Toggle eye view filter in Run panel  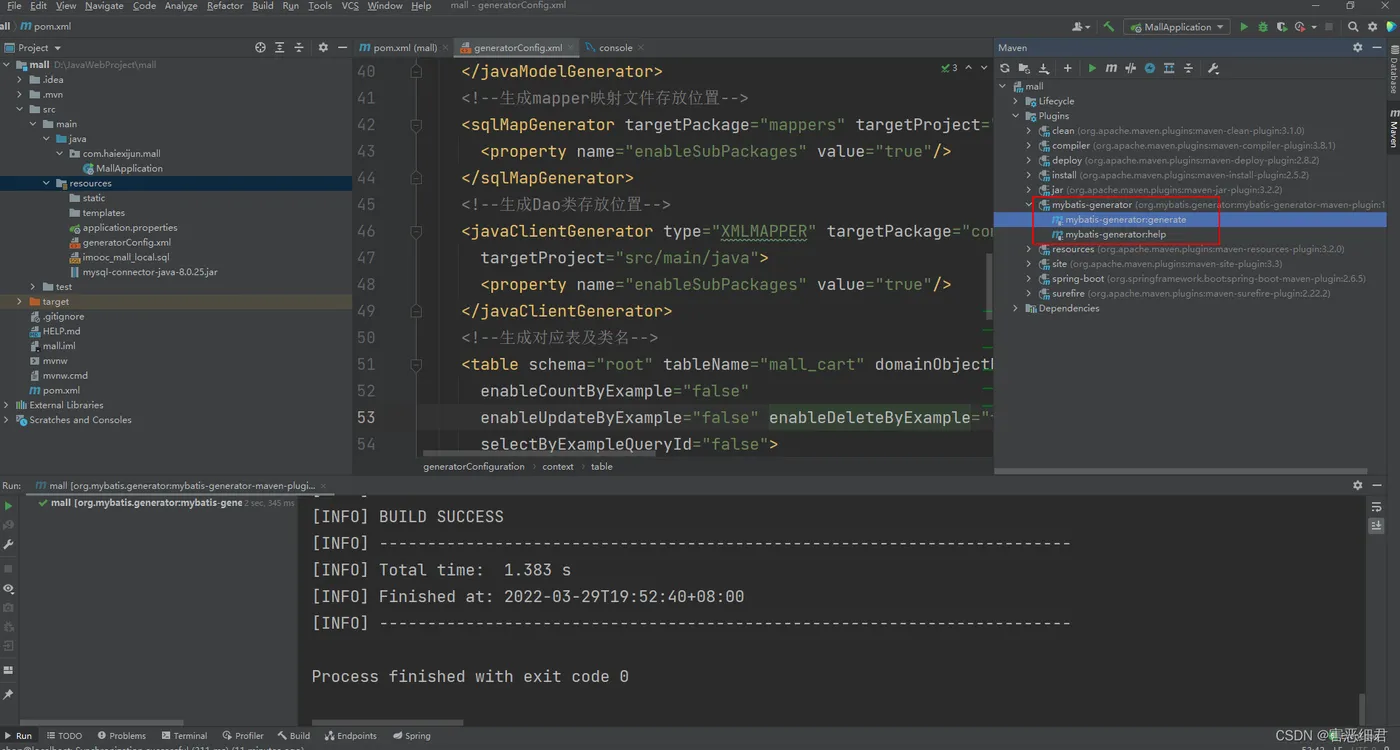click(9, 589)
